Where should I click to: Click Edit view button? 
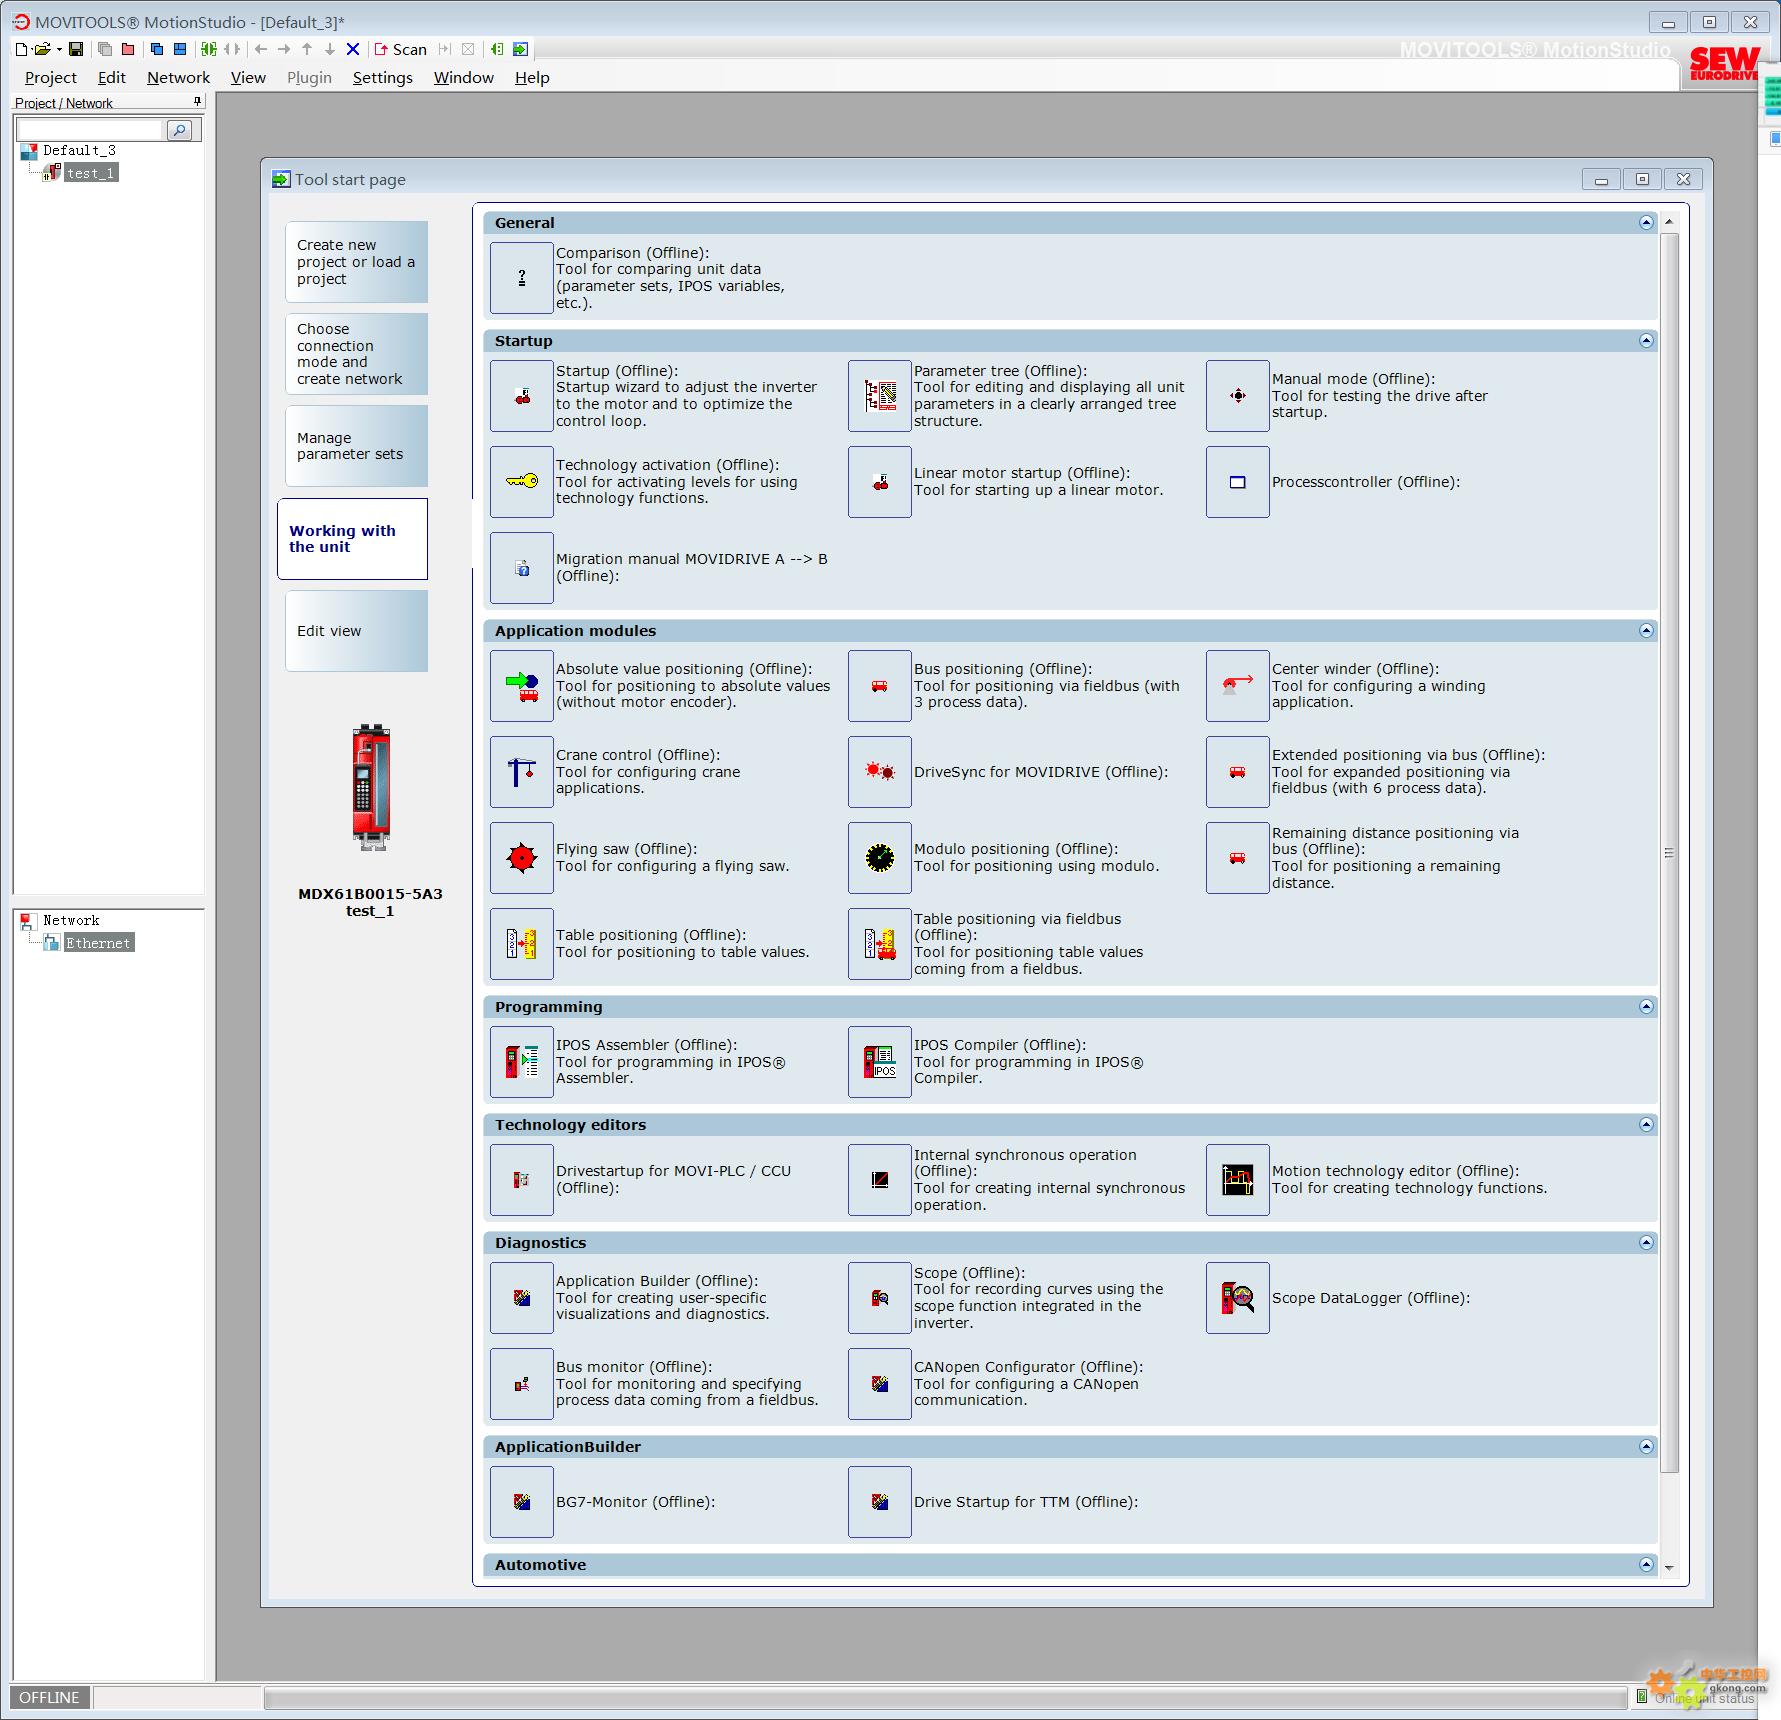coord(357,631)
